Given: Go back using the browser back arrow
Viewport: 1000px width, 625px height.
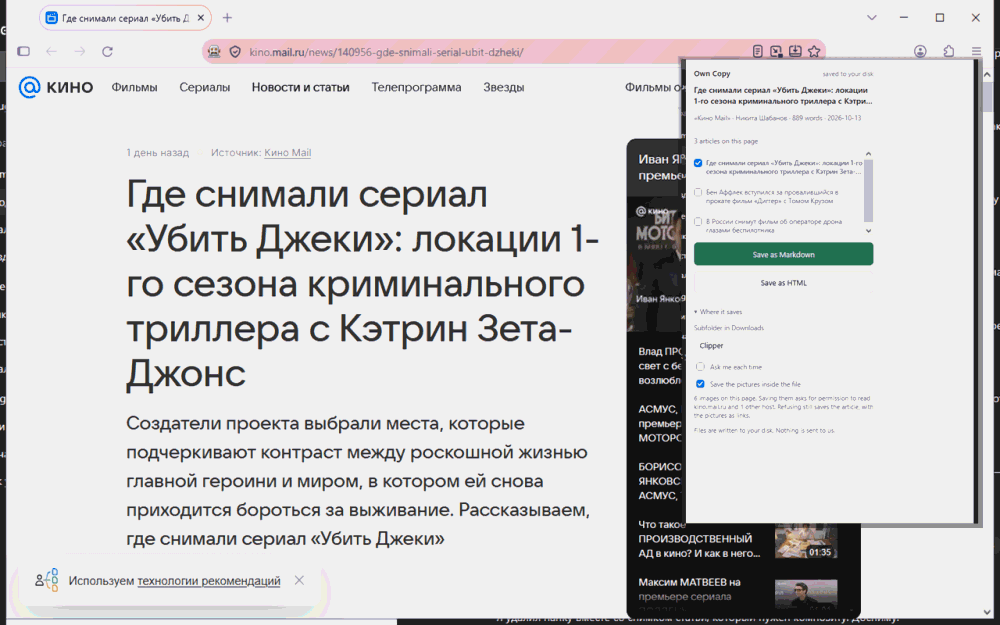Looking at the screenshot, I should click(52, 52).
